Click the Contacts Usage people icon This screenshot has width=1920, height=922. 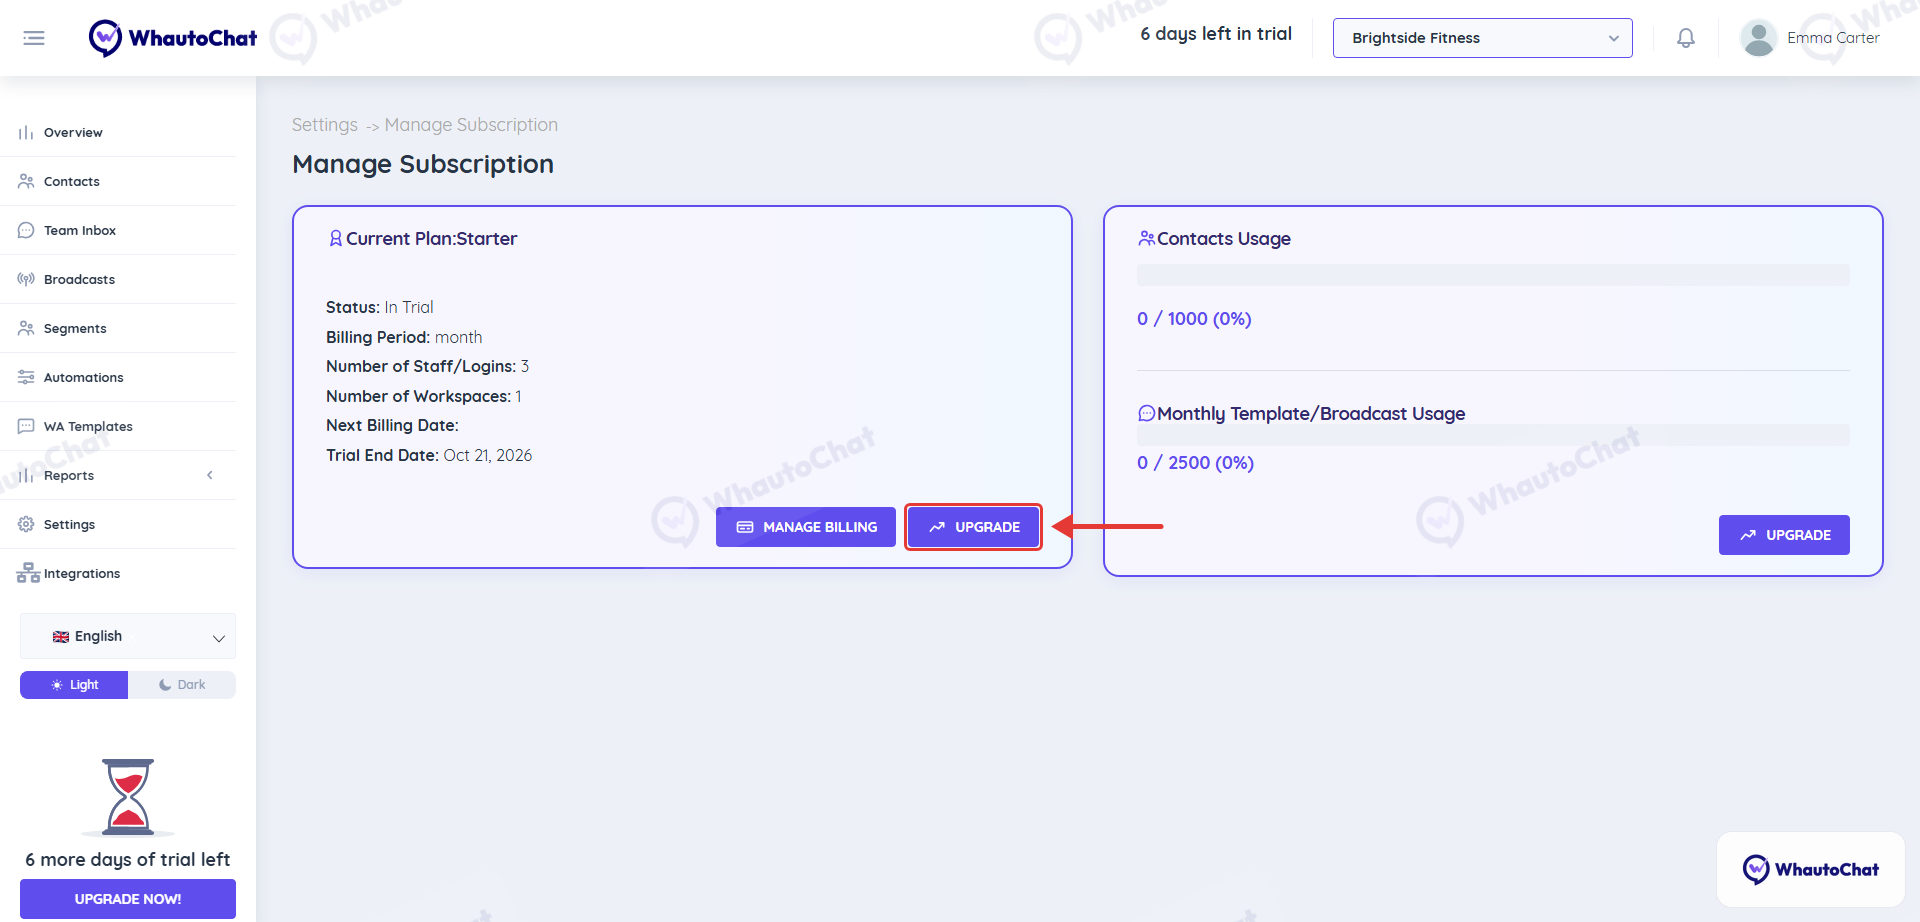(1146, 238)
